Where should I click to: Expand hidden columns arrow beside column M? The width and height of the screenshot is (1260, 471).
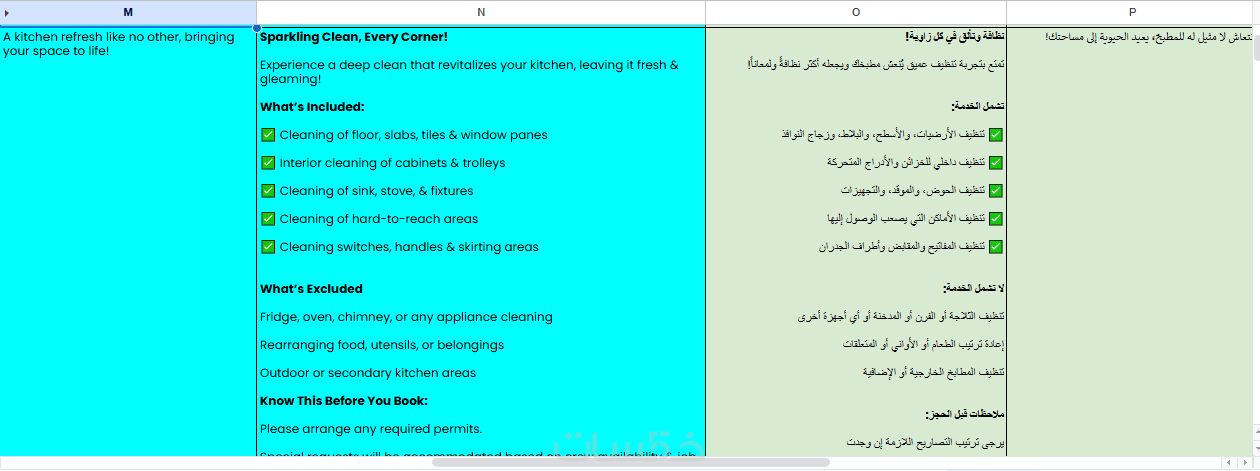point(8,12)
